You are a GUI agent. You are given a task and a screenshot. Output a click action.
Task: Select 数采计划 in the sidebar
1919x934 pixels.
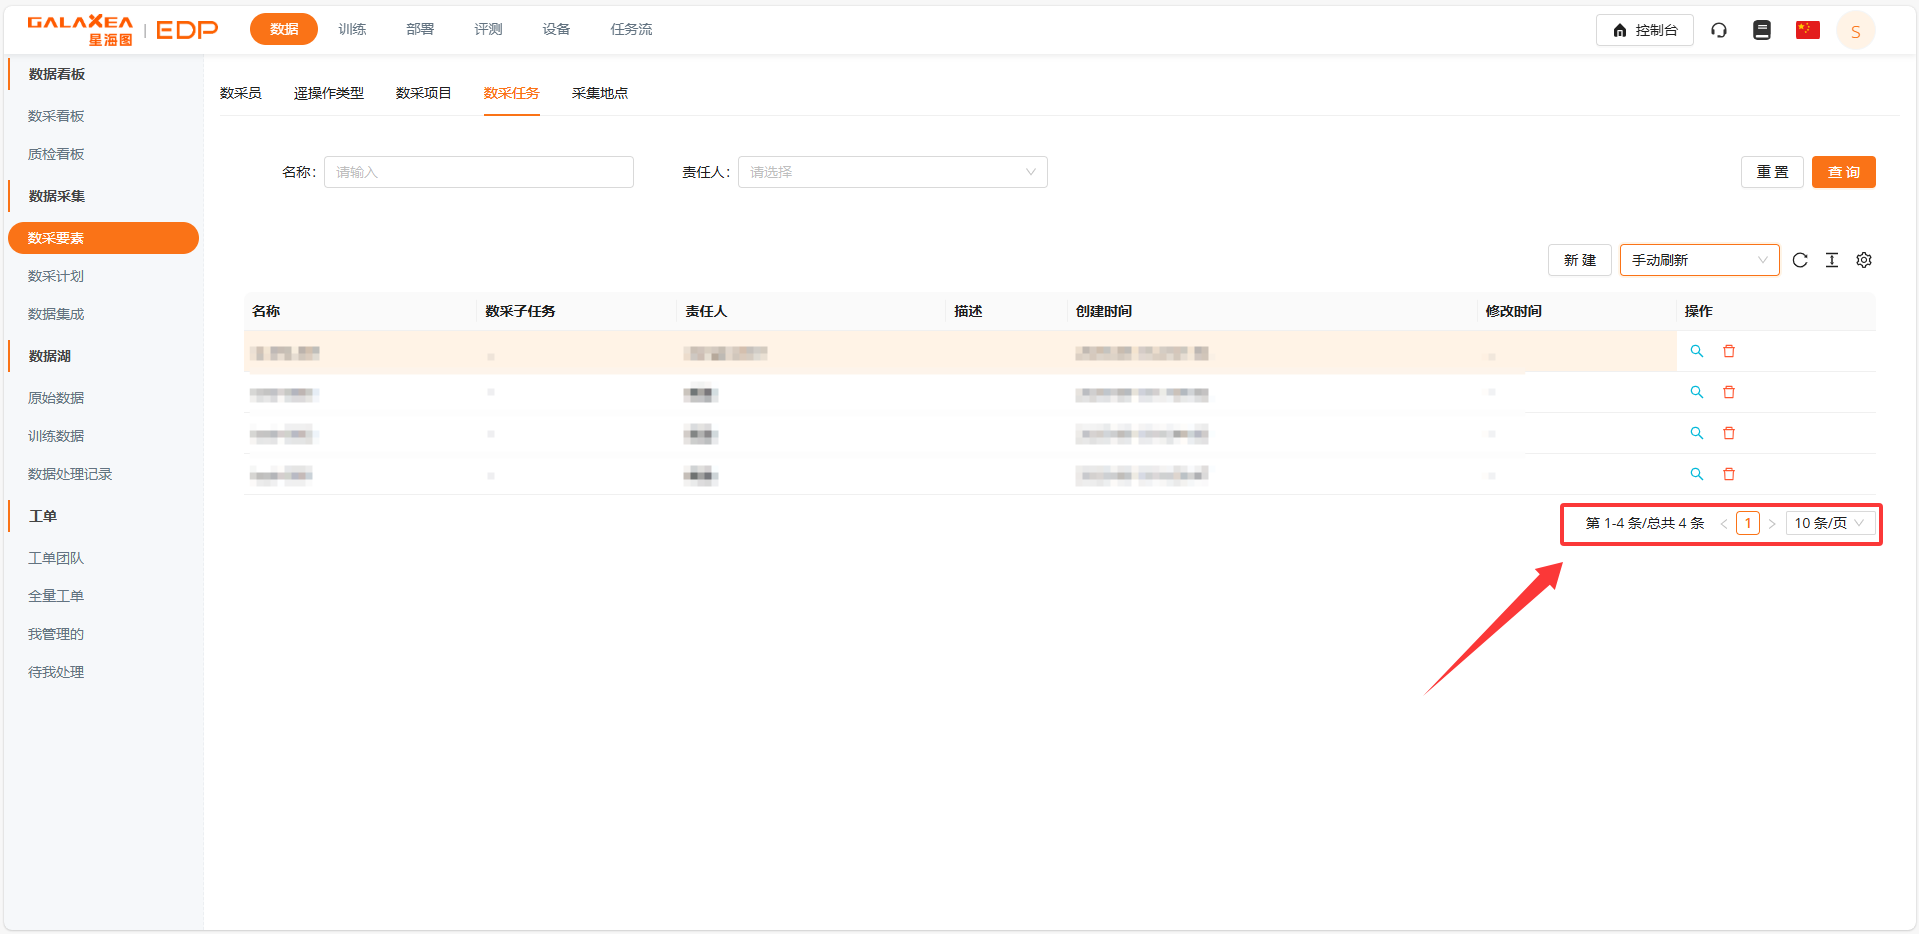click(x=56, y=276)
